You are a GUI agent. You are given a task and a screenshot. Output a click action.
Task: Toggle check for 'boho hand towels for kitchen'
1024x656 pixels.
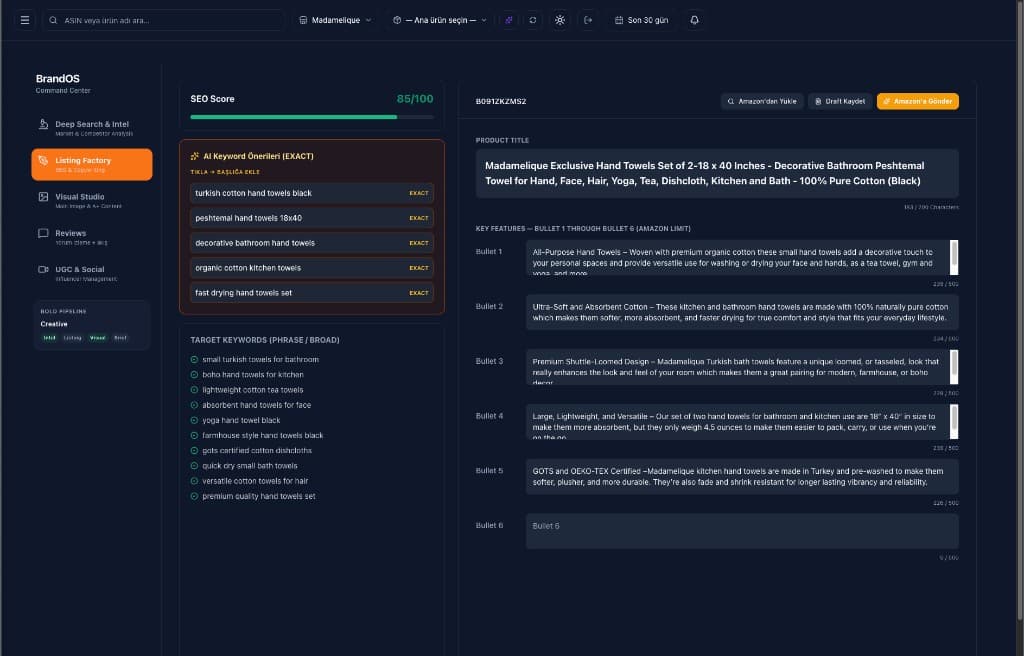[194, 374]
